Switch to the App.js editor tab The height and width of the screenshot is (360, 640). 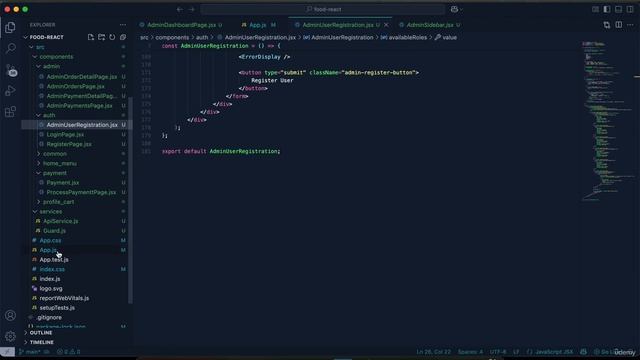point(258,25)
